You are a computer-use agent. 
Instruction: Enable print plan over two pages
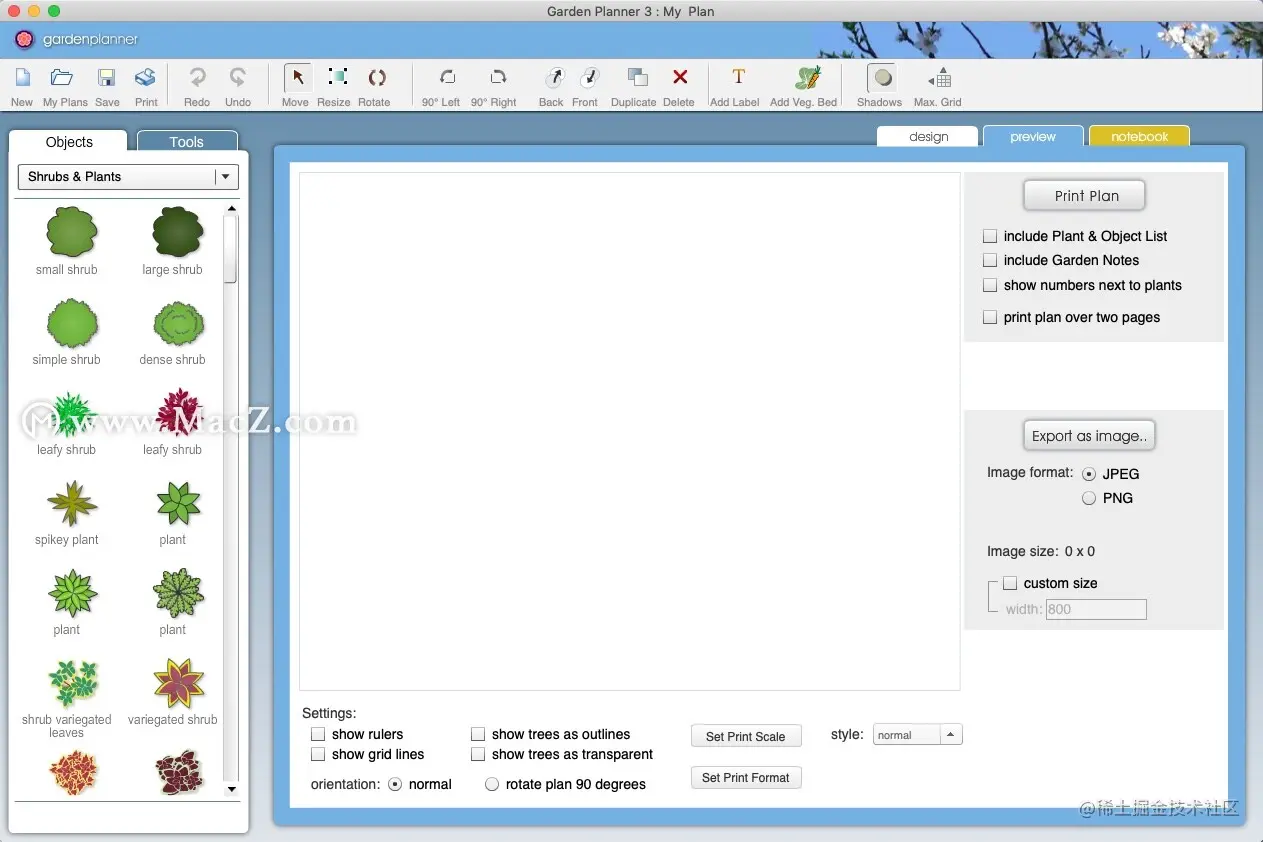[990, 317]
